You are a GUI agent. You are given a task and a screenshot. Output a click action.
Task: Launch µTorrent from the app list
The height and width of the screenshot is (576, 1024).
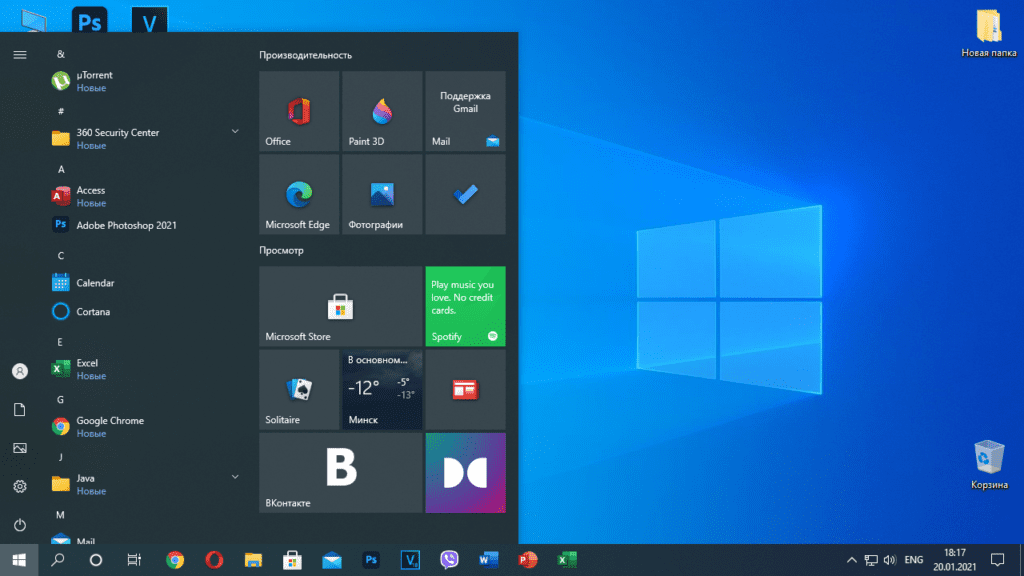point(147,81)
